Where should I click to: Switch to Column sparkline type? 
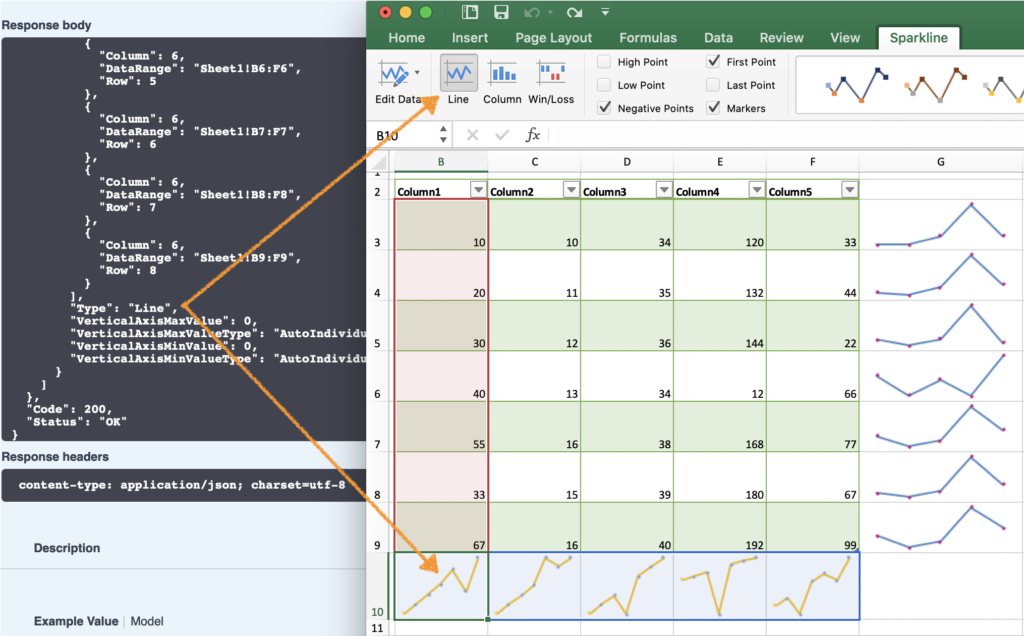502,81
